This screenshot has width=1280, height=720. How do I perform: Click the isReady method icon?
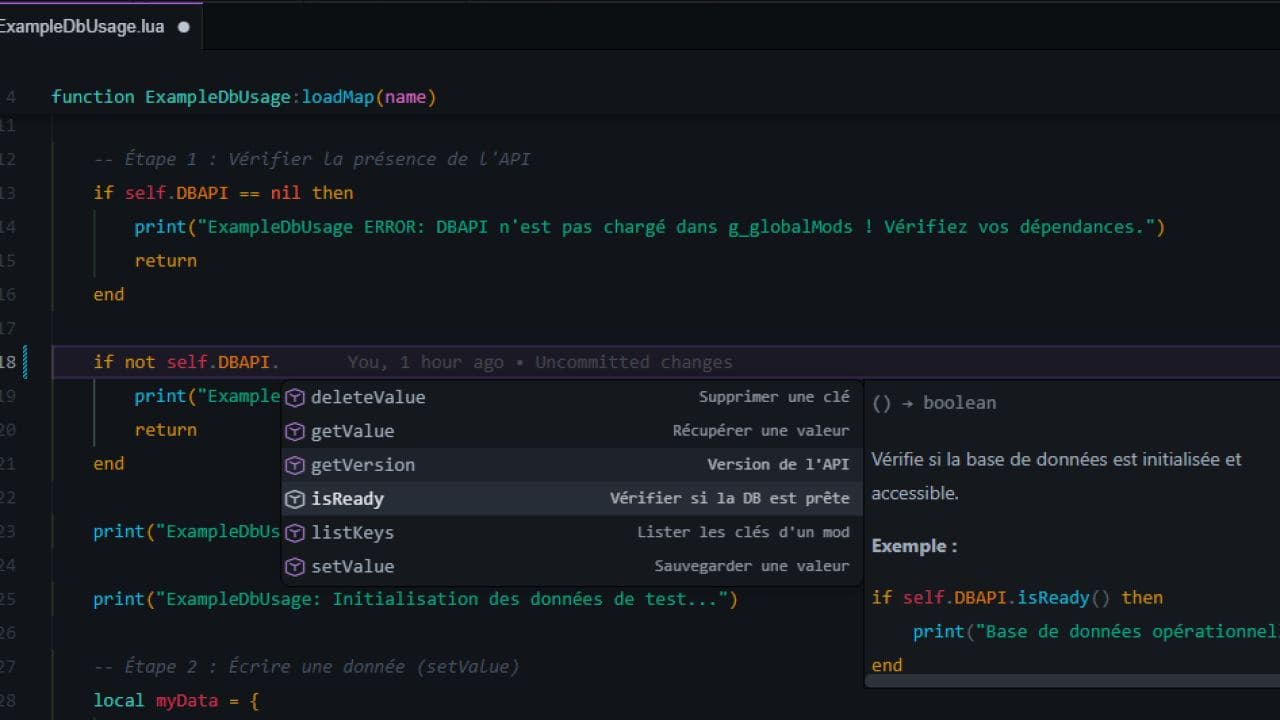[295, 498]
